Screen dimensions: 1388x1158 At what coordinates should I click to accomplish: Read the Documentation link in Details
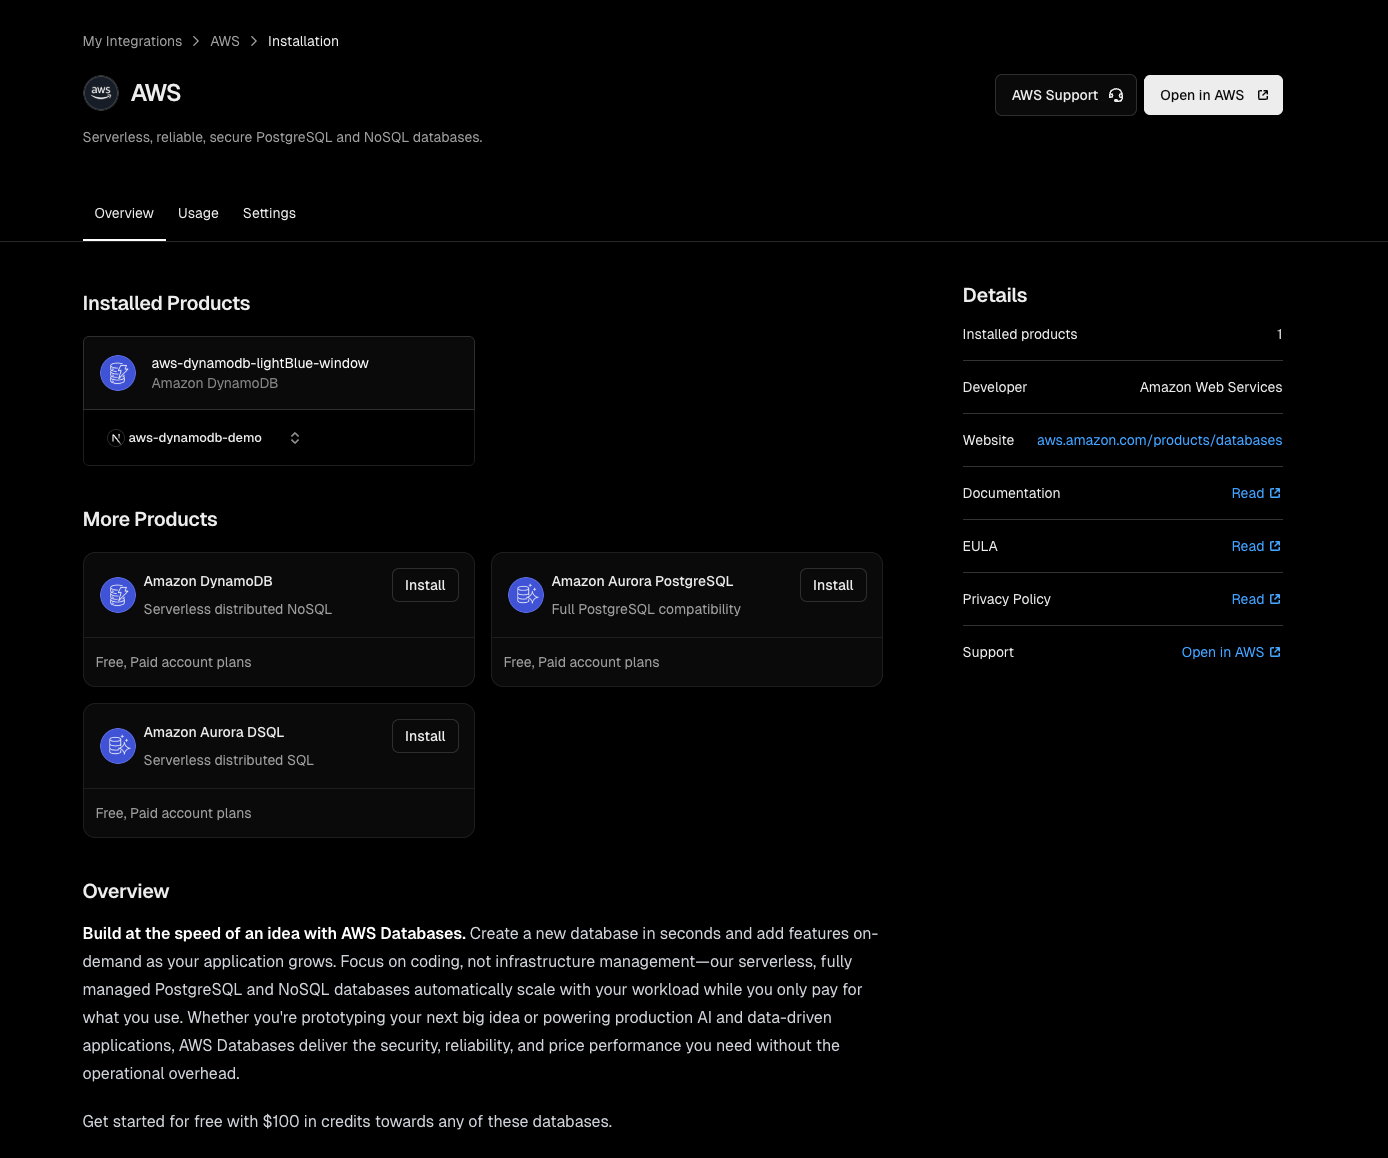point(1255,493)
